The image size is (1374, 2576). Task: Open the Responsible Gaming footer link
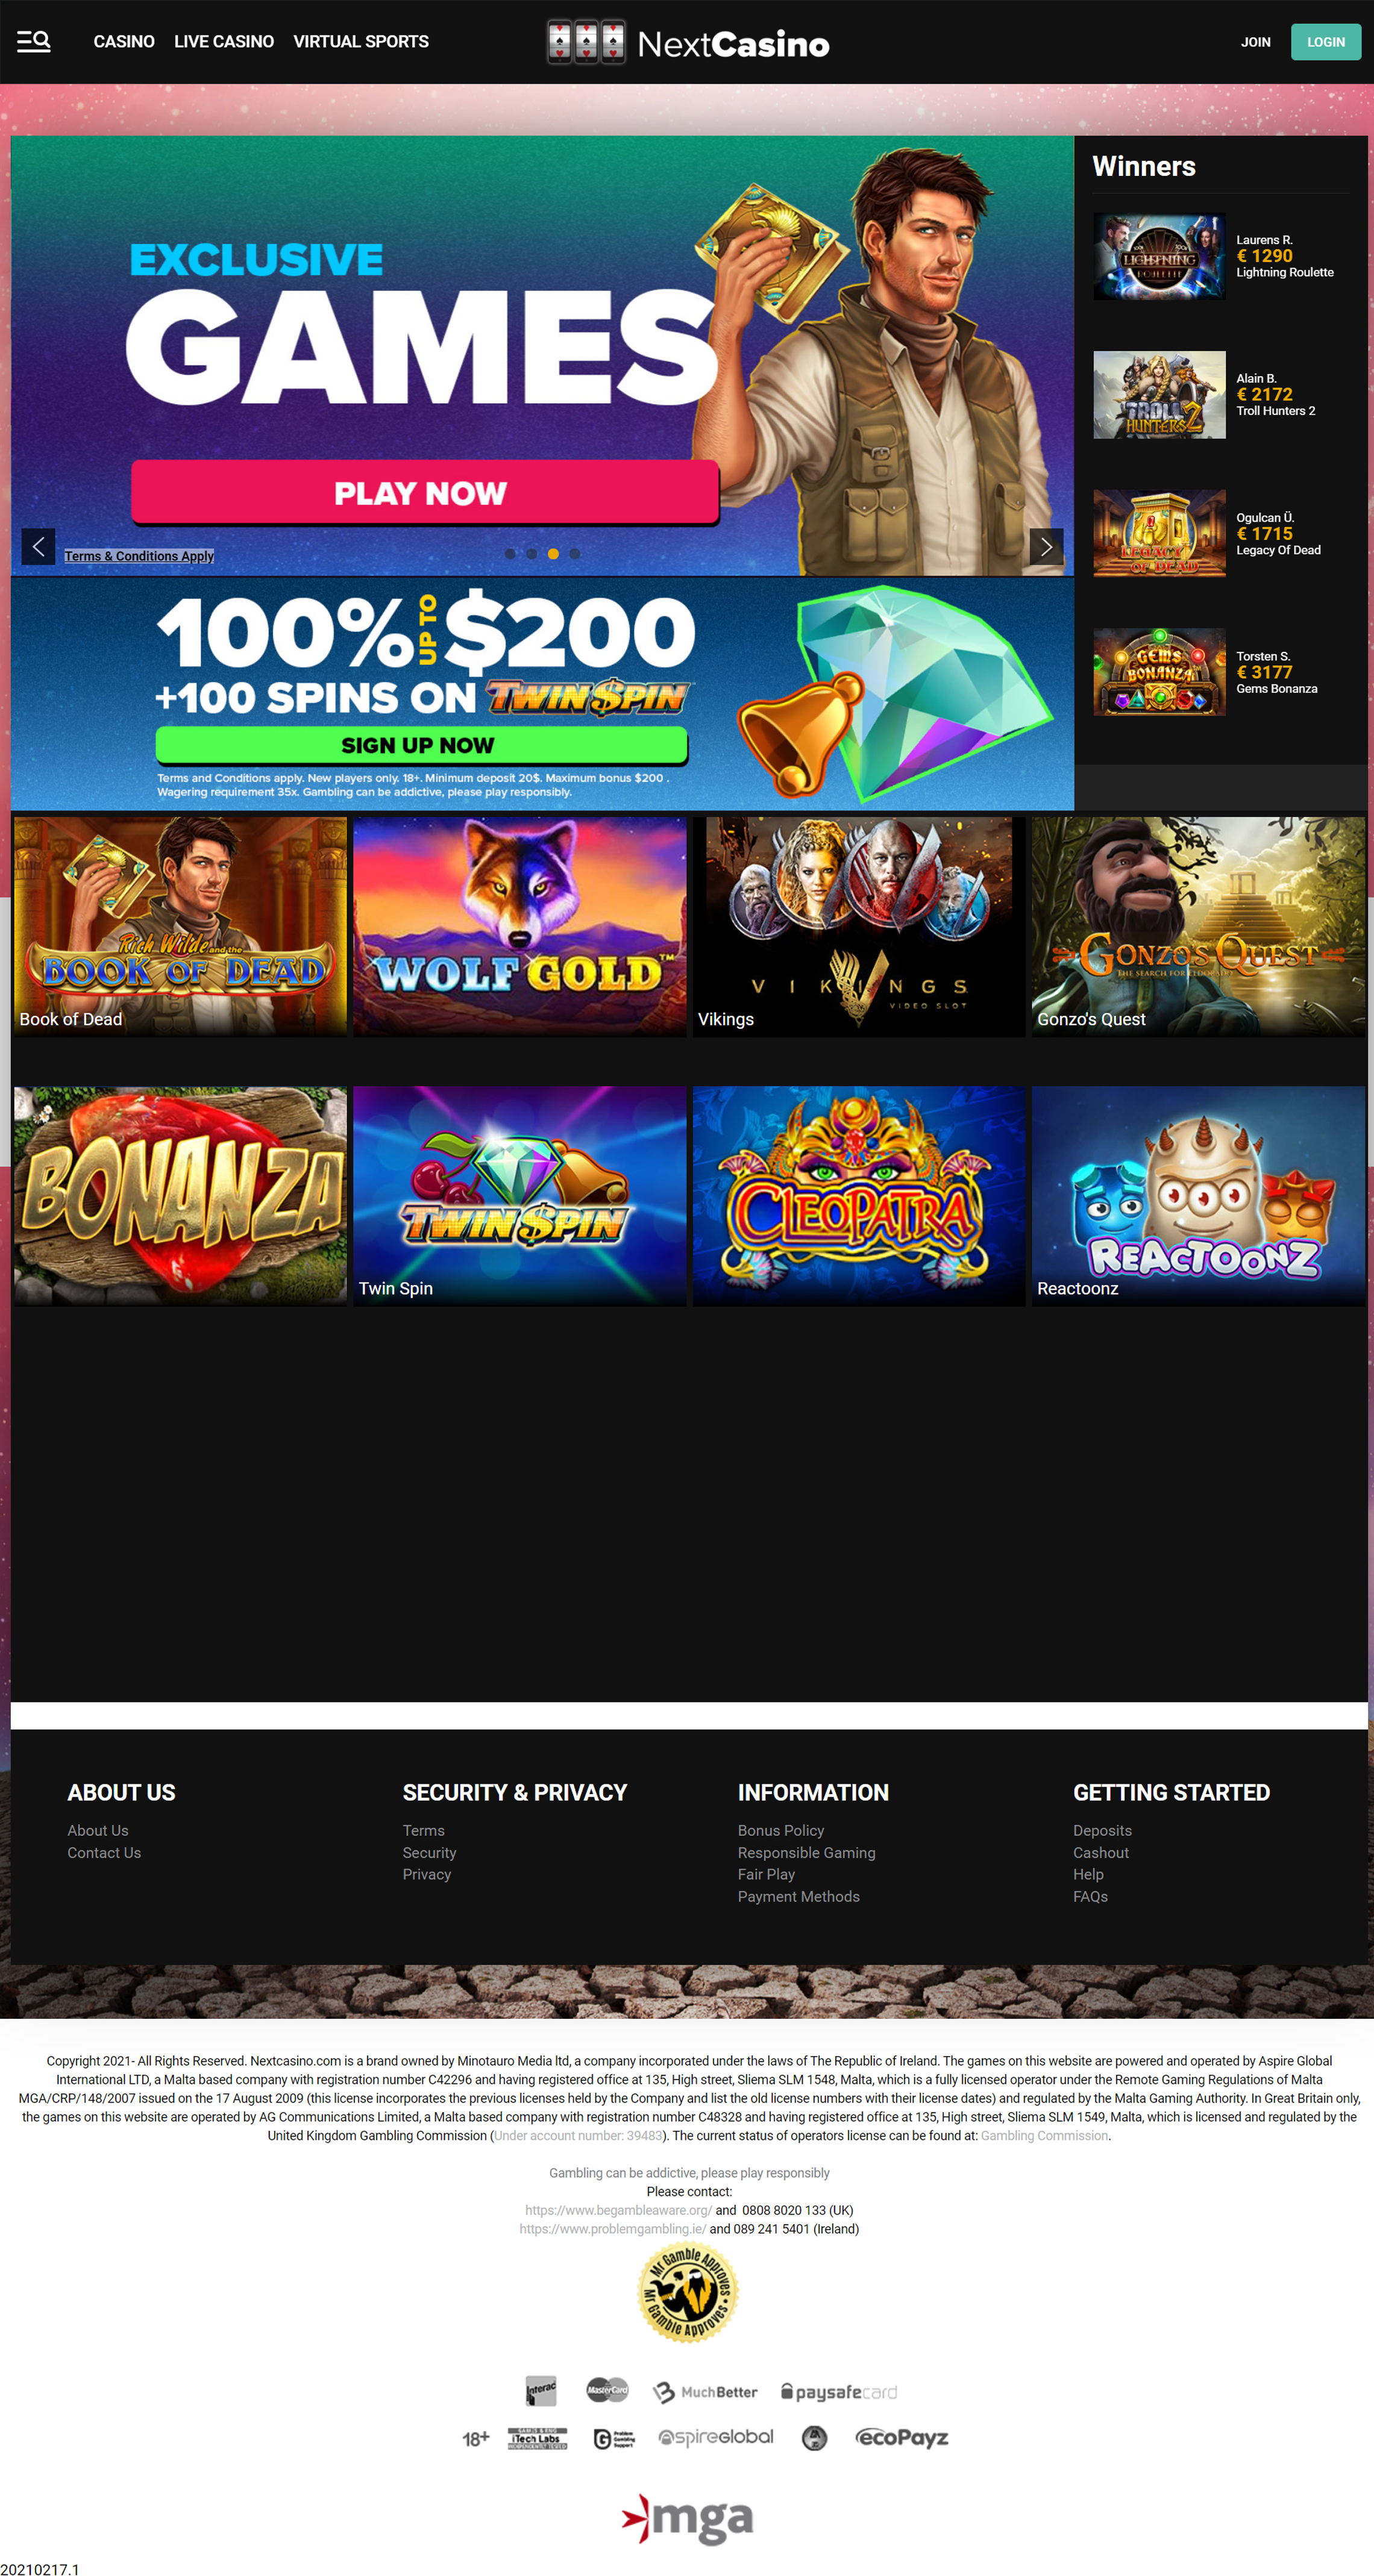click(806, 1852)
